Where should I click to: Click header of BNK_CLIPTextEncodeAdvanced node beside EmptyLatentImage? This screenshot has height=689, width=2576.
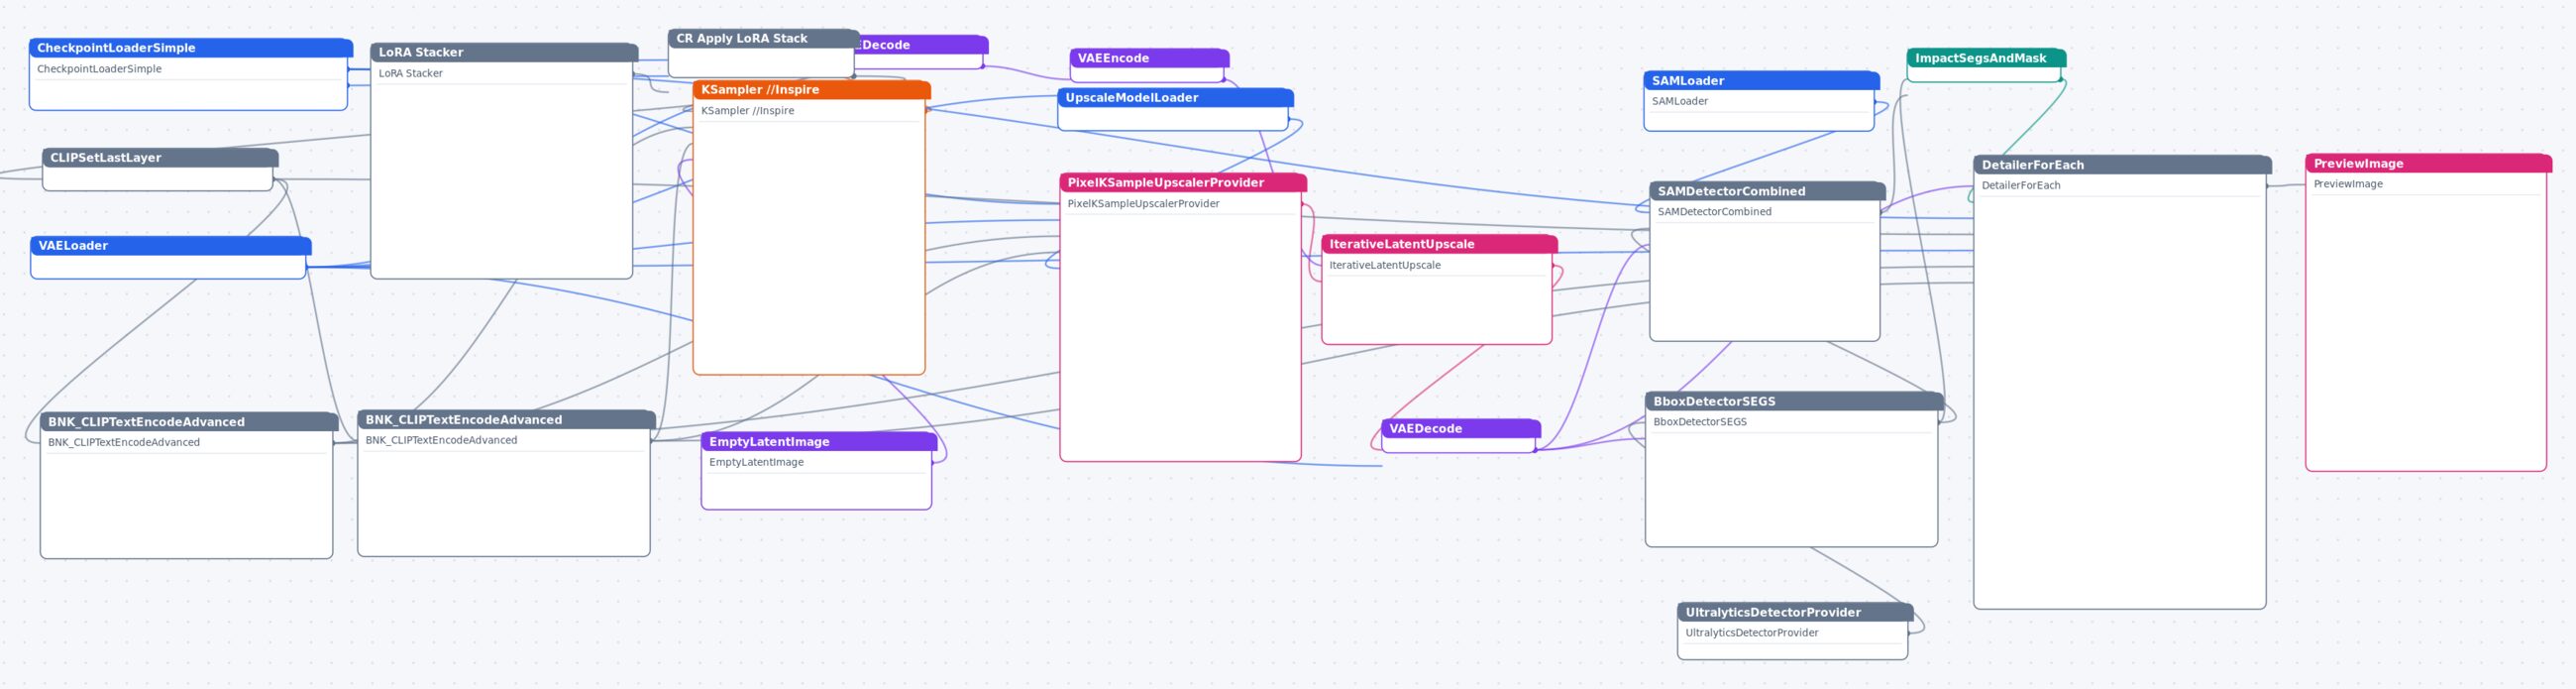point(506,420)
